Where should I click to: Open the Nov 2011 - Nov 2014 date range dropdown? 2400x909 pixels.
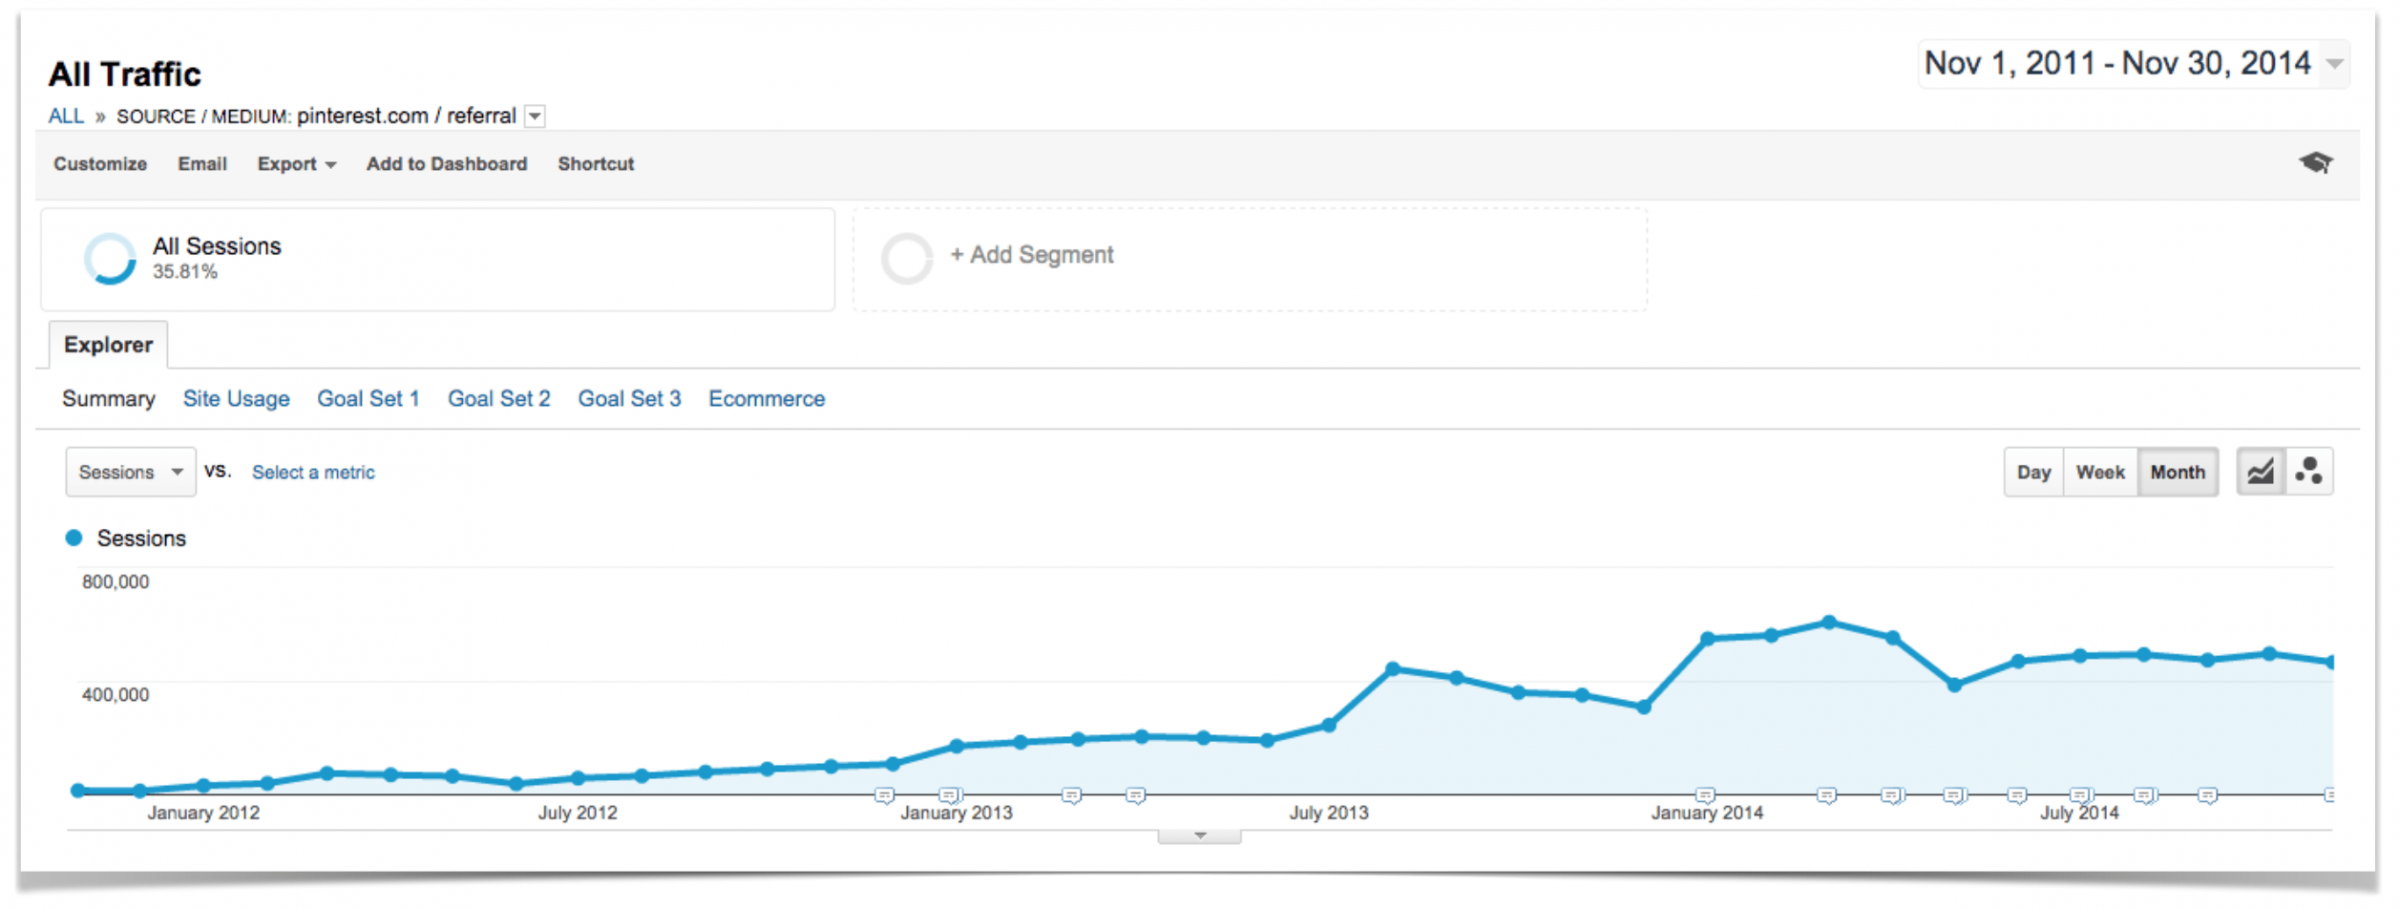point(2130,62)
